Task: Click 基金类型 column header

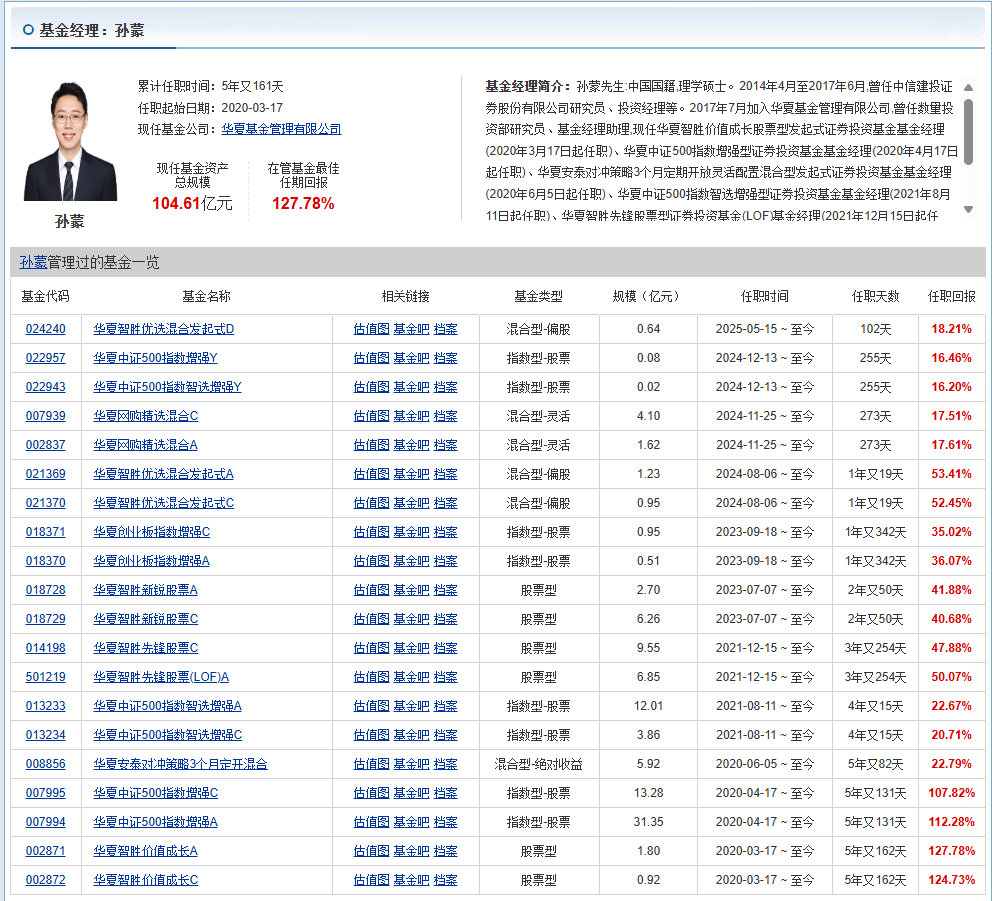Action: point(538,296)
